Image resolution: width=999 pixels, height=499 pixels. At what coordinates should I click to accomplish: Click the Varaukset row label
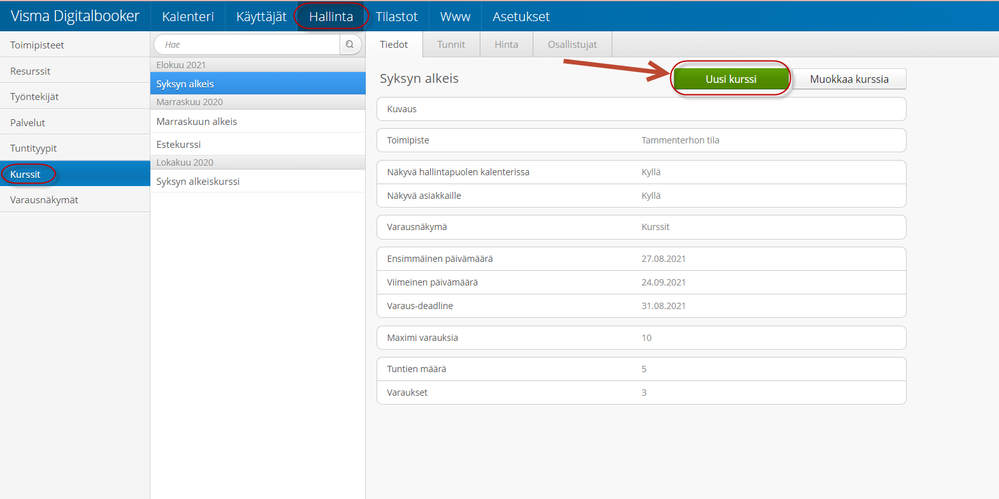407,393
